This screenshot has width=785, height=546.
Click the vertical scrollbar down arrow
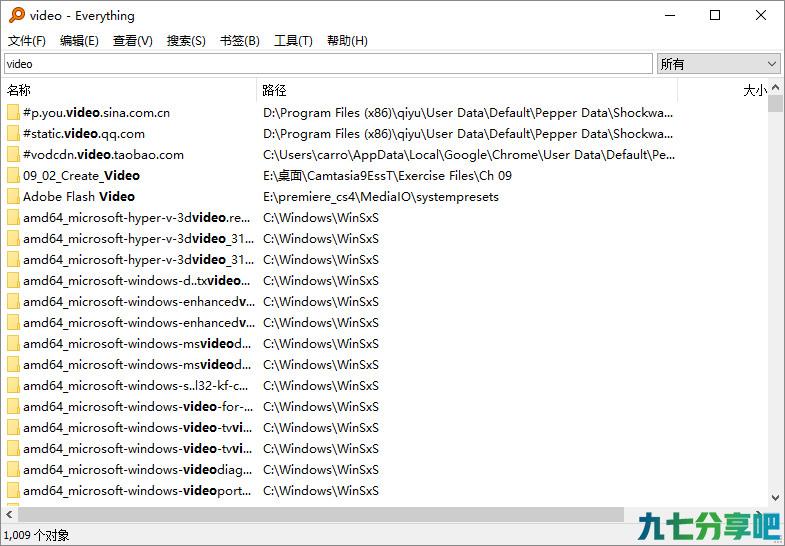click(x=775, y=497)
